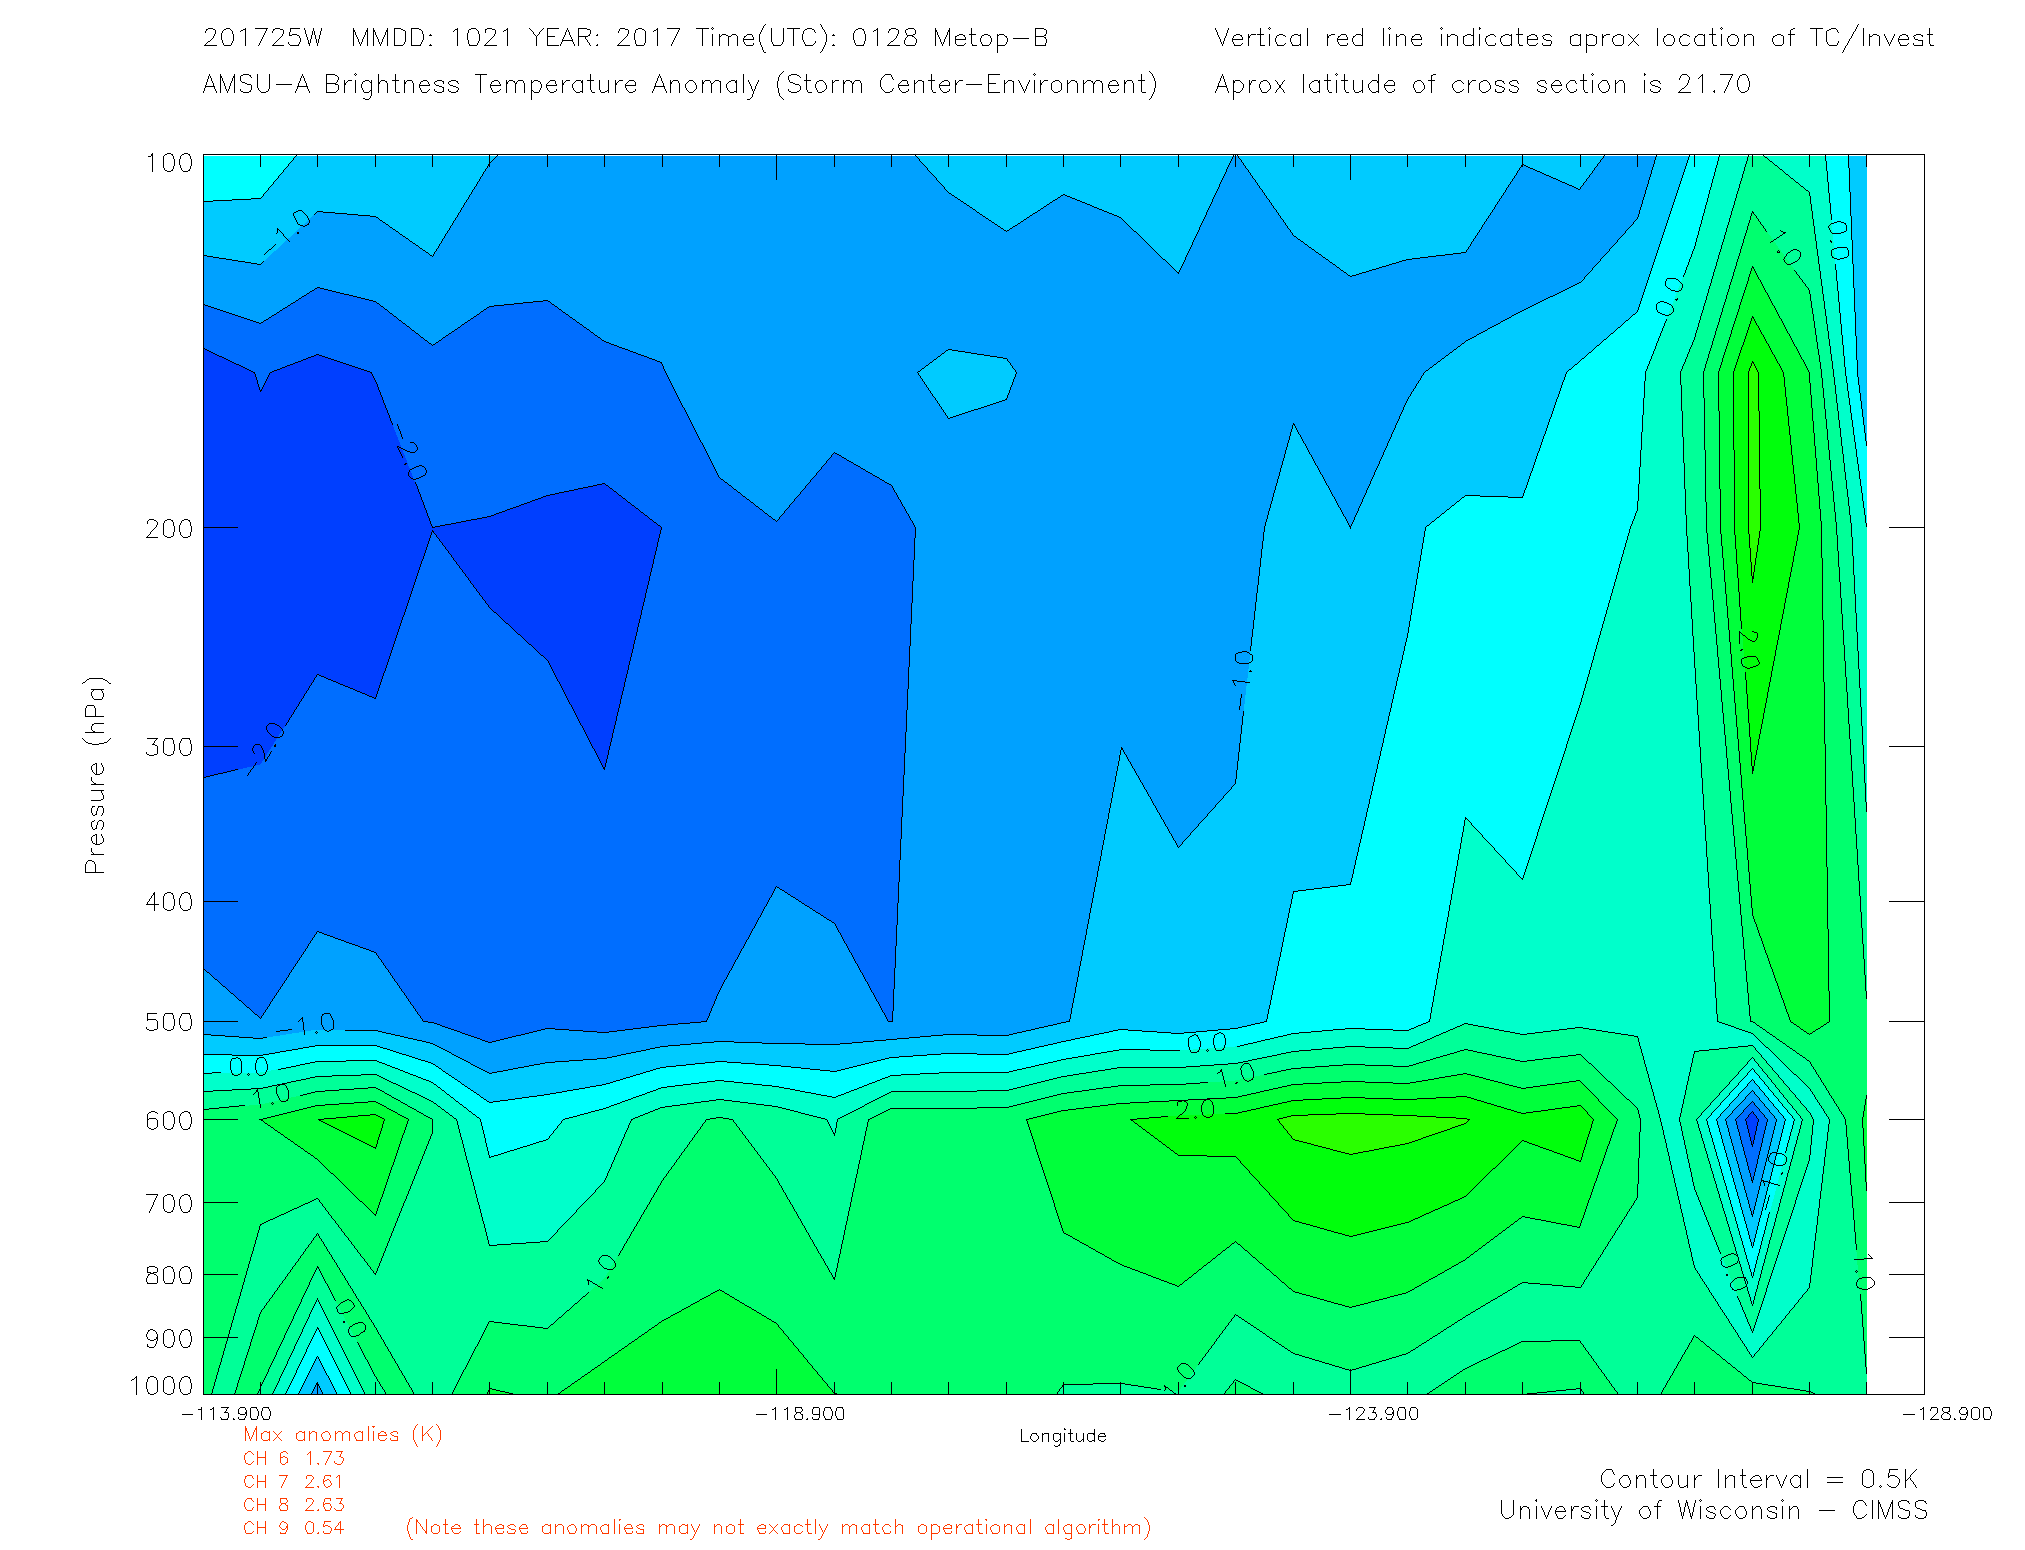Click the Longitude axis title
Screen dimensions: 2025x1550
coord(1062,1436)
